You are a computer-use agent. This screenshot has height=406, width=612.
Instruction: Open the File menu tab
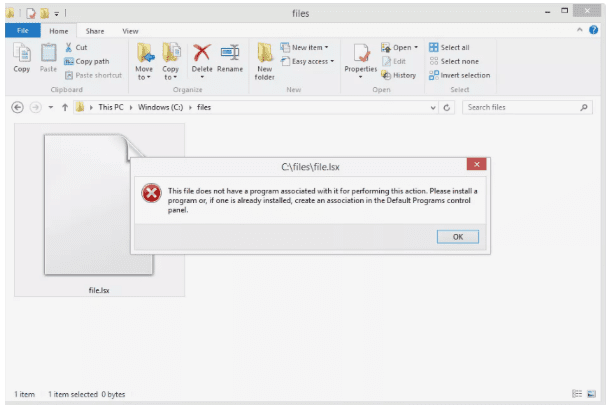(21, 31)
